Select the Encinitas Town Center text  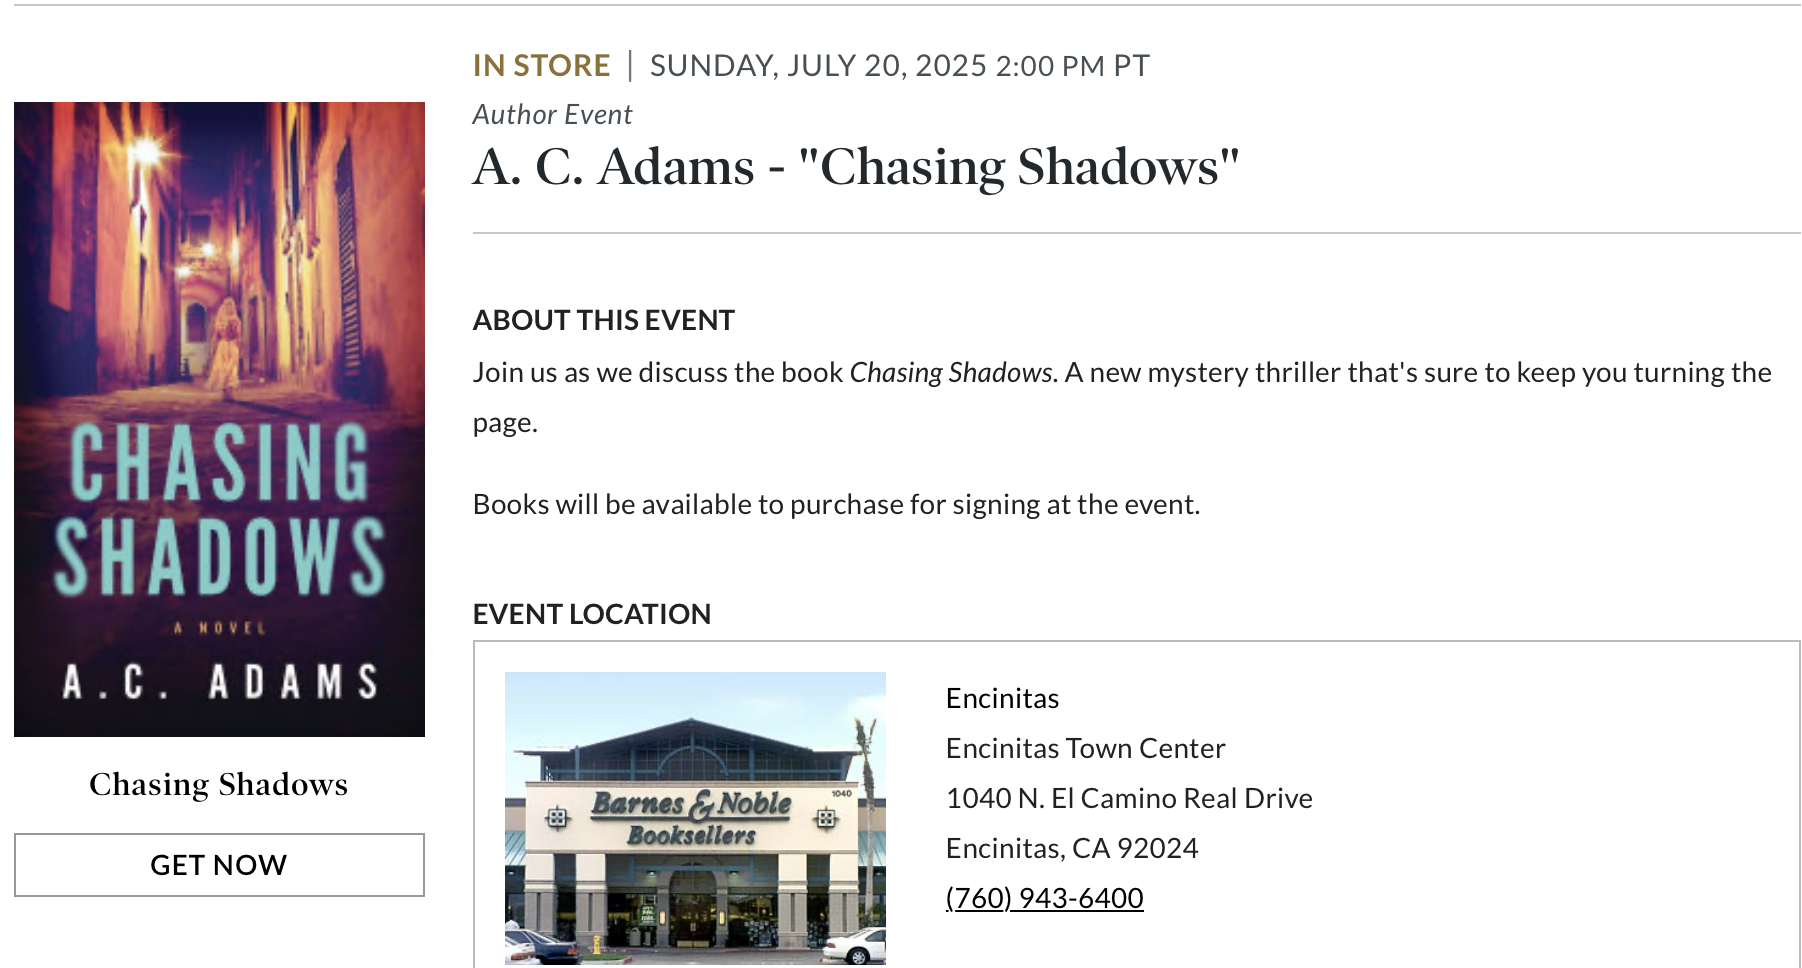point(1085,748)
